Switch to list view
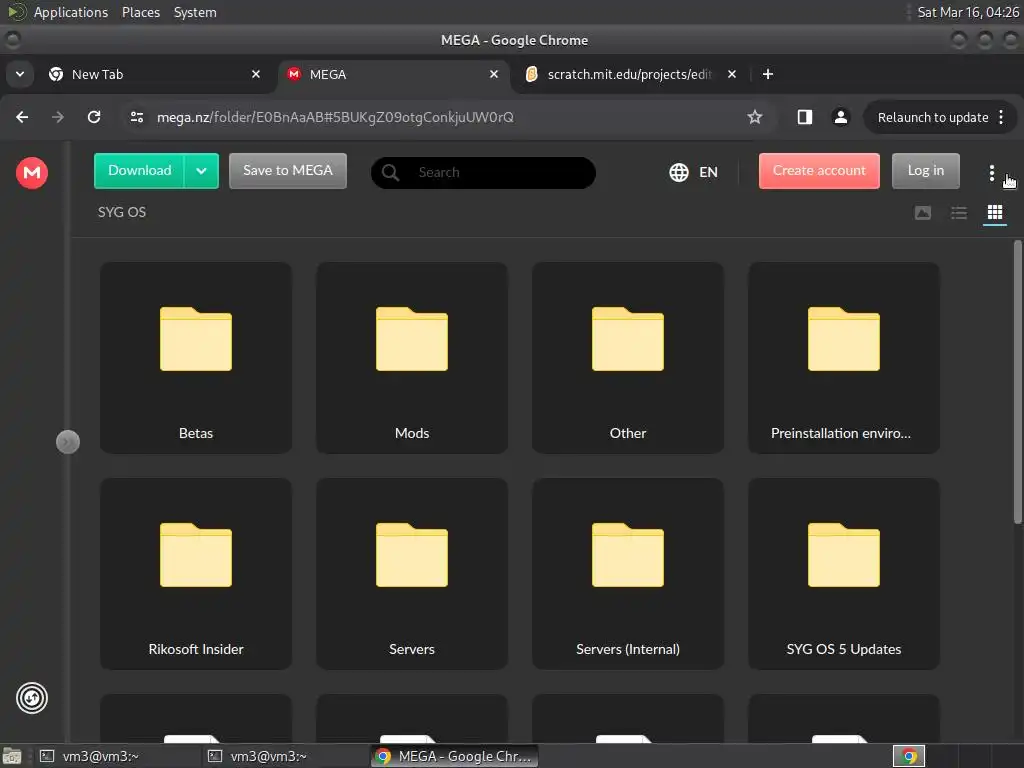This screenshot has width=1024, height=768. (x=959, y=213)
